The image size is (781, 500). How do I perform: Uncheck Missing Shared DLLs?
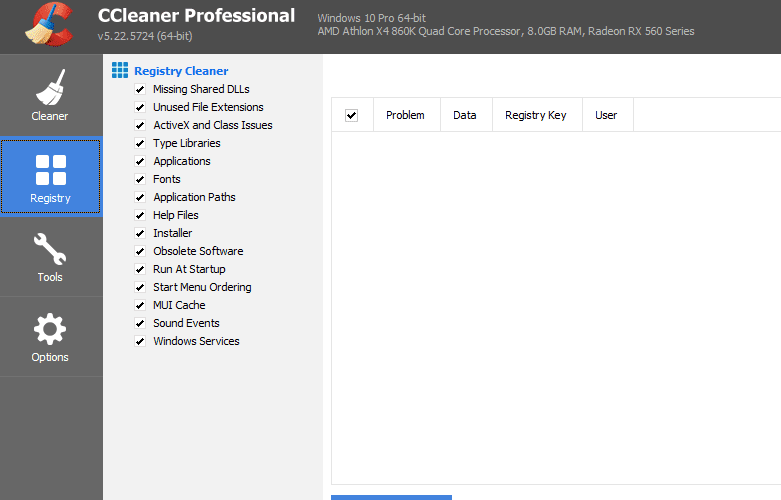pyautogui.click(x=140, y=89)
